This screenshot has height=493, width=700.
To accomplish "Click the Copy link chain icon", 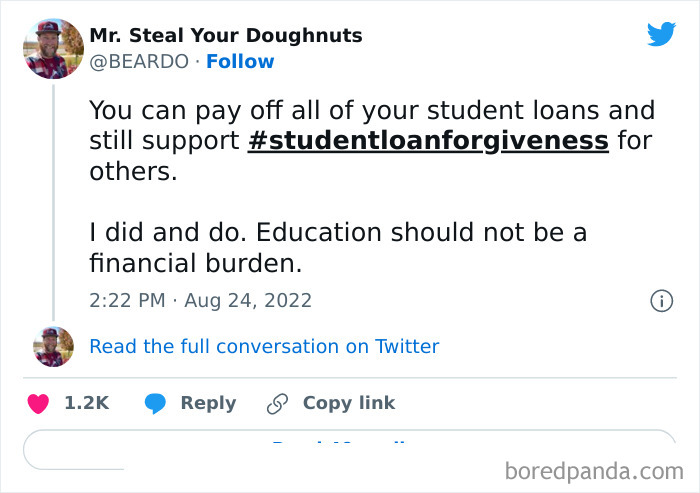I will point(277,403).
